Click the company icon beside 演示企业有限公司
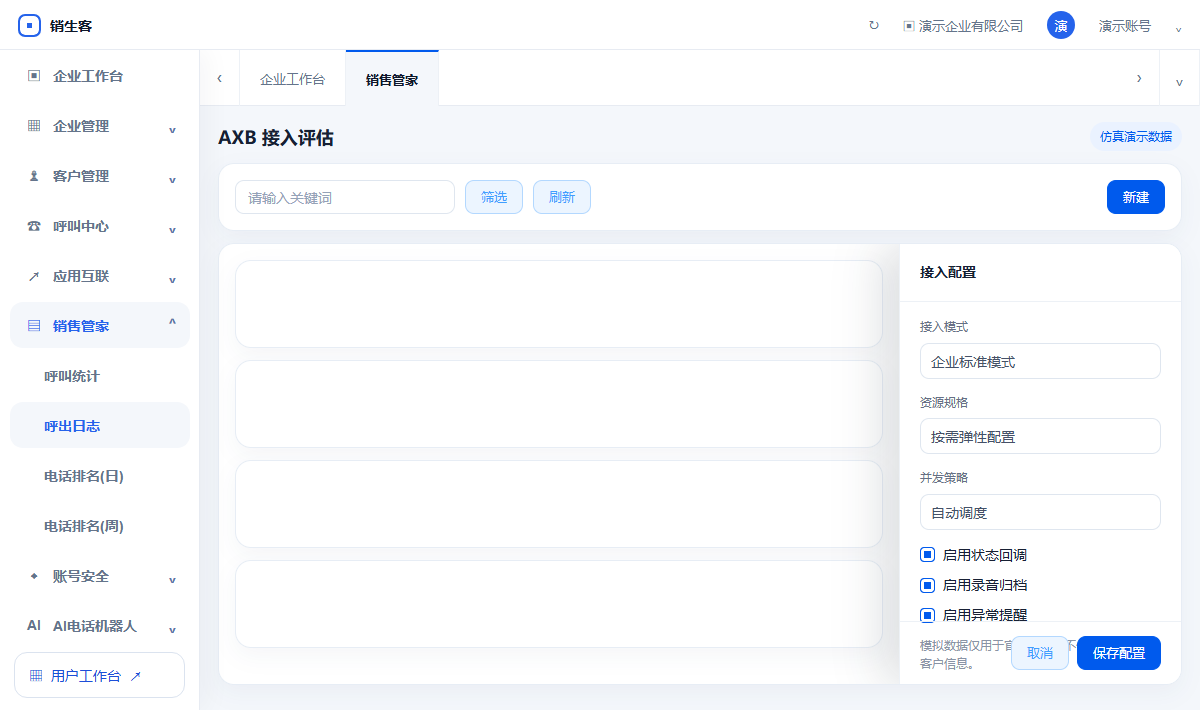1200x710 pixels. coord(908,26)
